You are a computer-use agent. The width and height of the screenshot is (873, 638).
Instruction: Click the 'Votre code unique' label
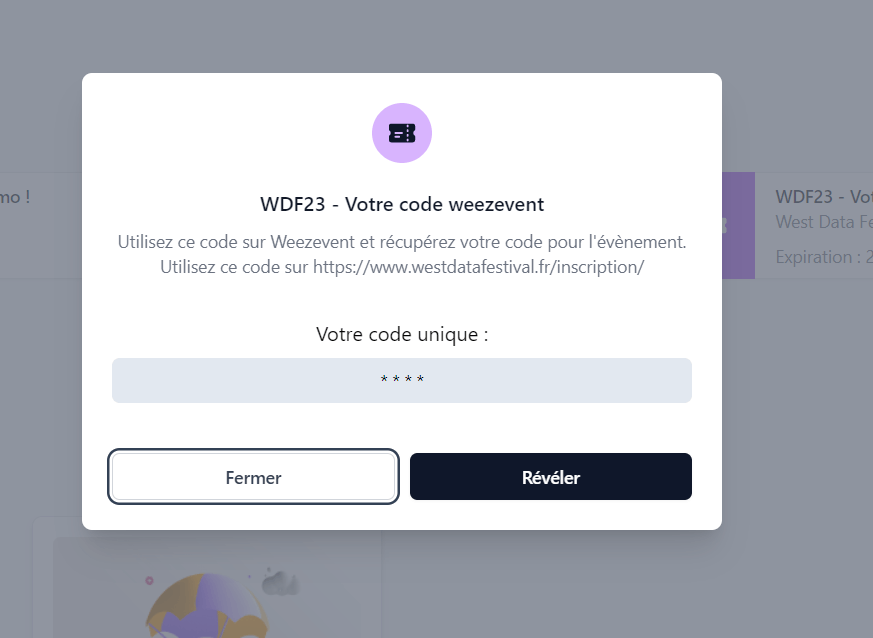point(402,334)
